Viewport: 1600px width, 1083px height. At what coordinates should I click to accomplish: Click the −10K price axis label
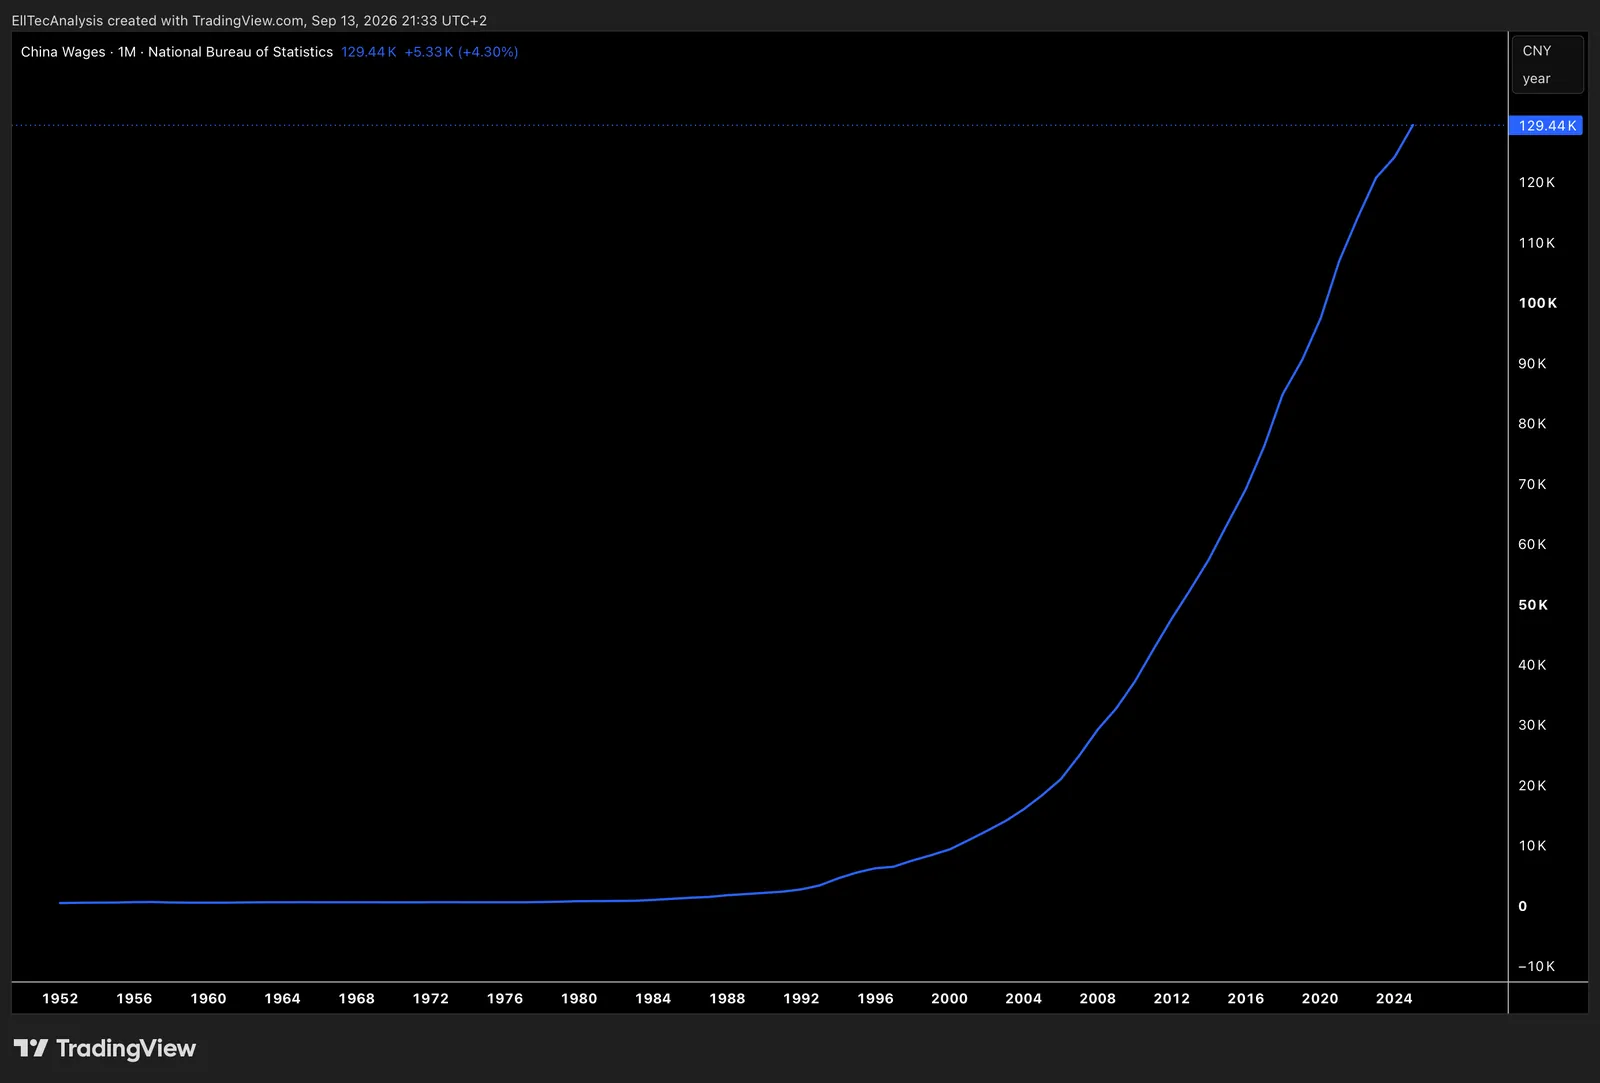point(1536,967)
